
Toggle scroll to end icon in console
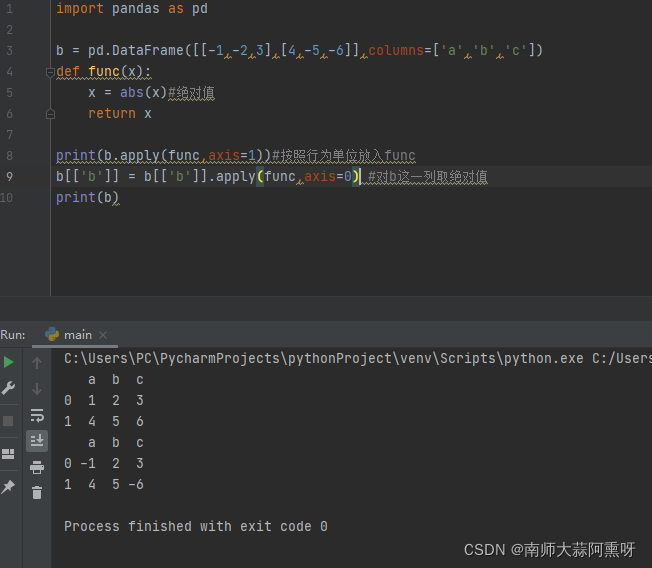[x=37, y=440]
